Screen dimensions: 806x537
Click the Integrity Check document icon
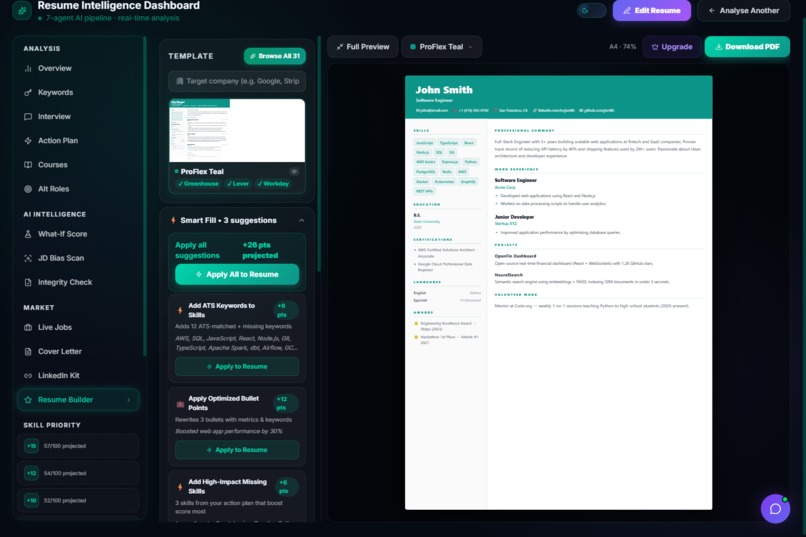[28, 283]
